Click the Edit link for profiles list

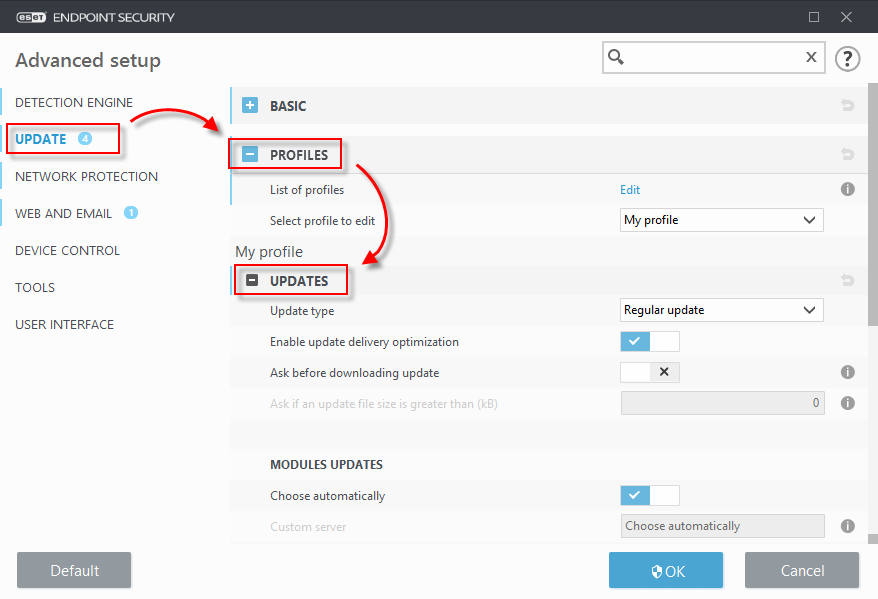(630, 190)
